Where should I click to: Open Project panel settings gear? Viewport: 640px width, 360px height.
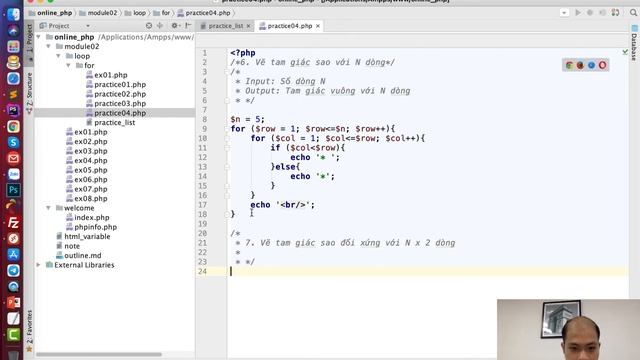click(175, 26)
